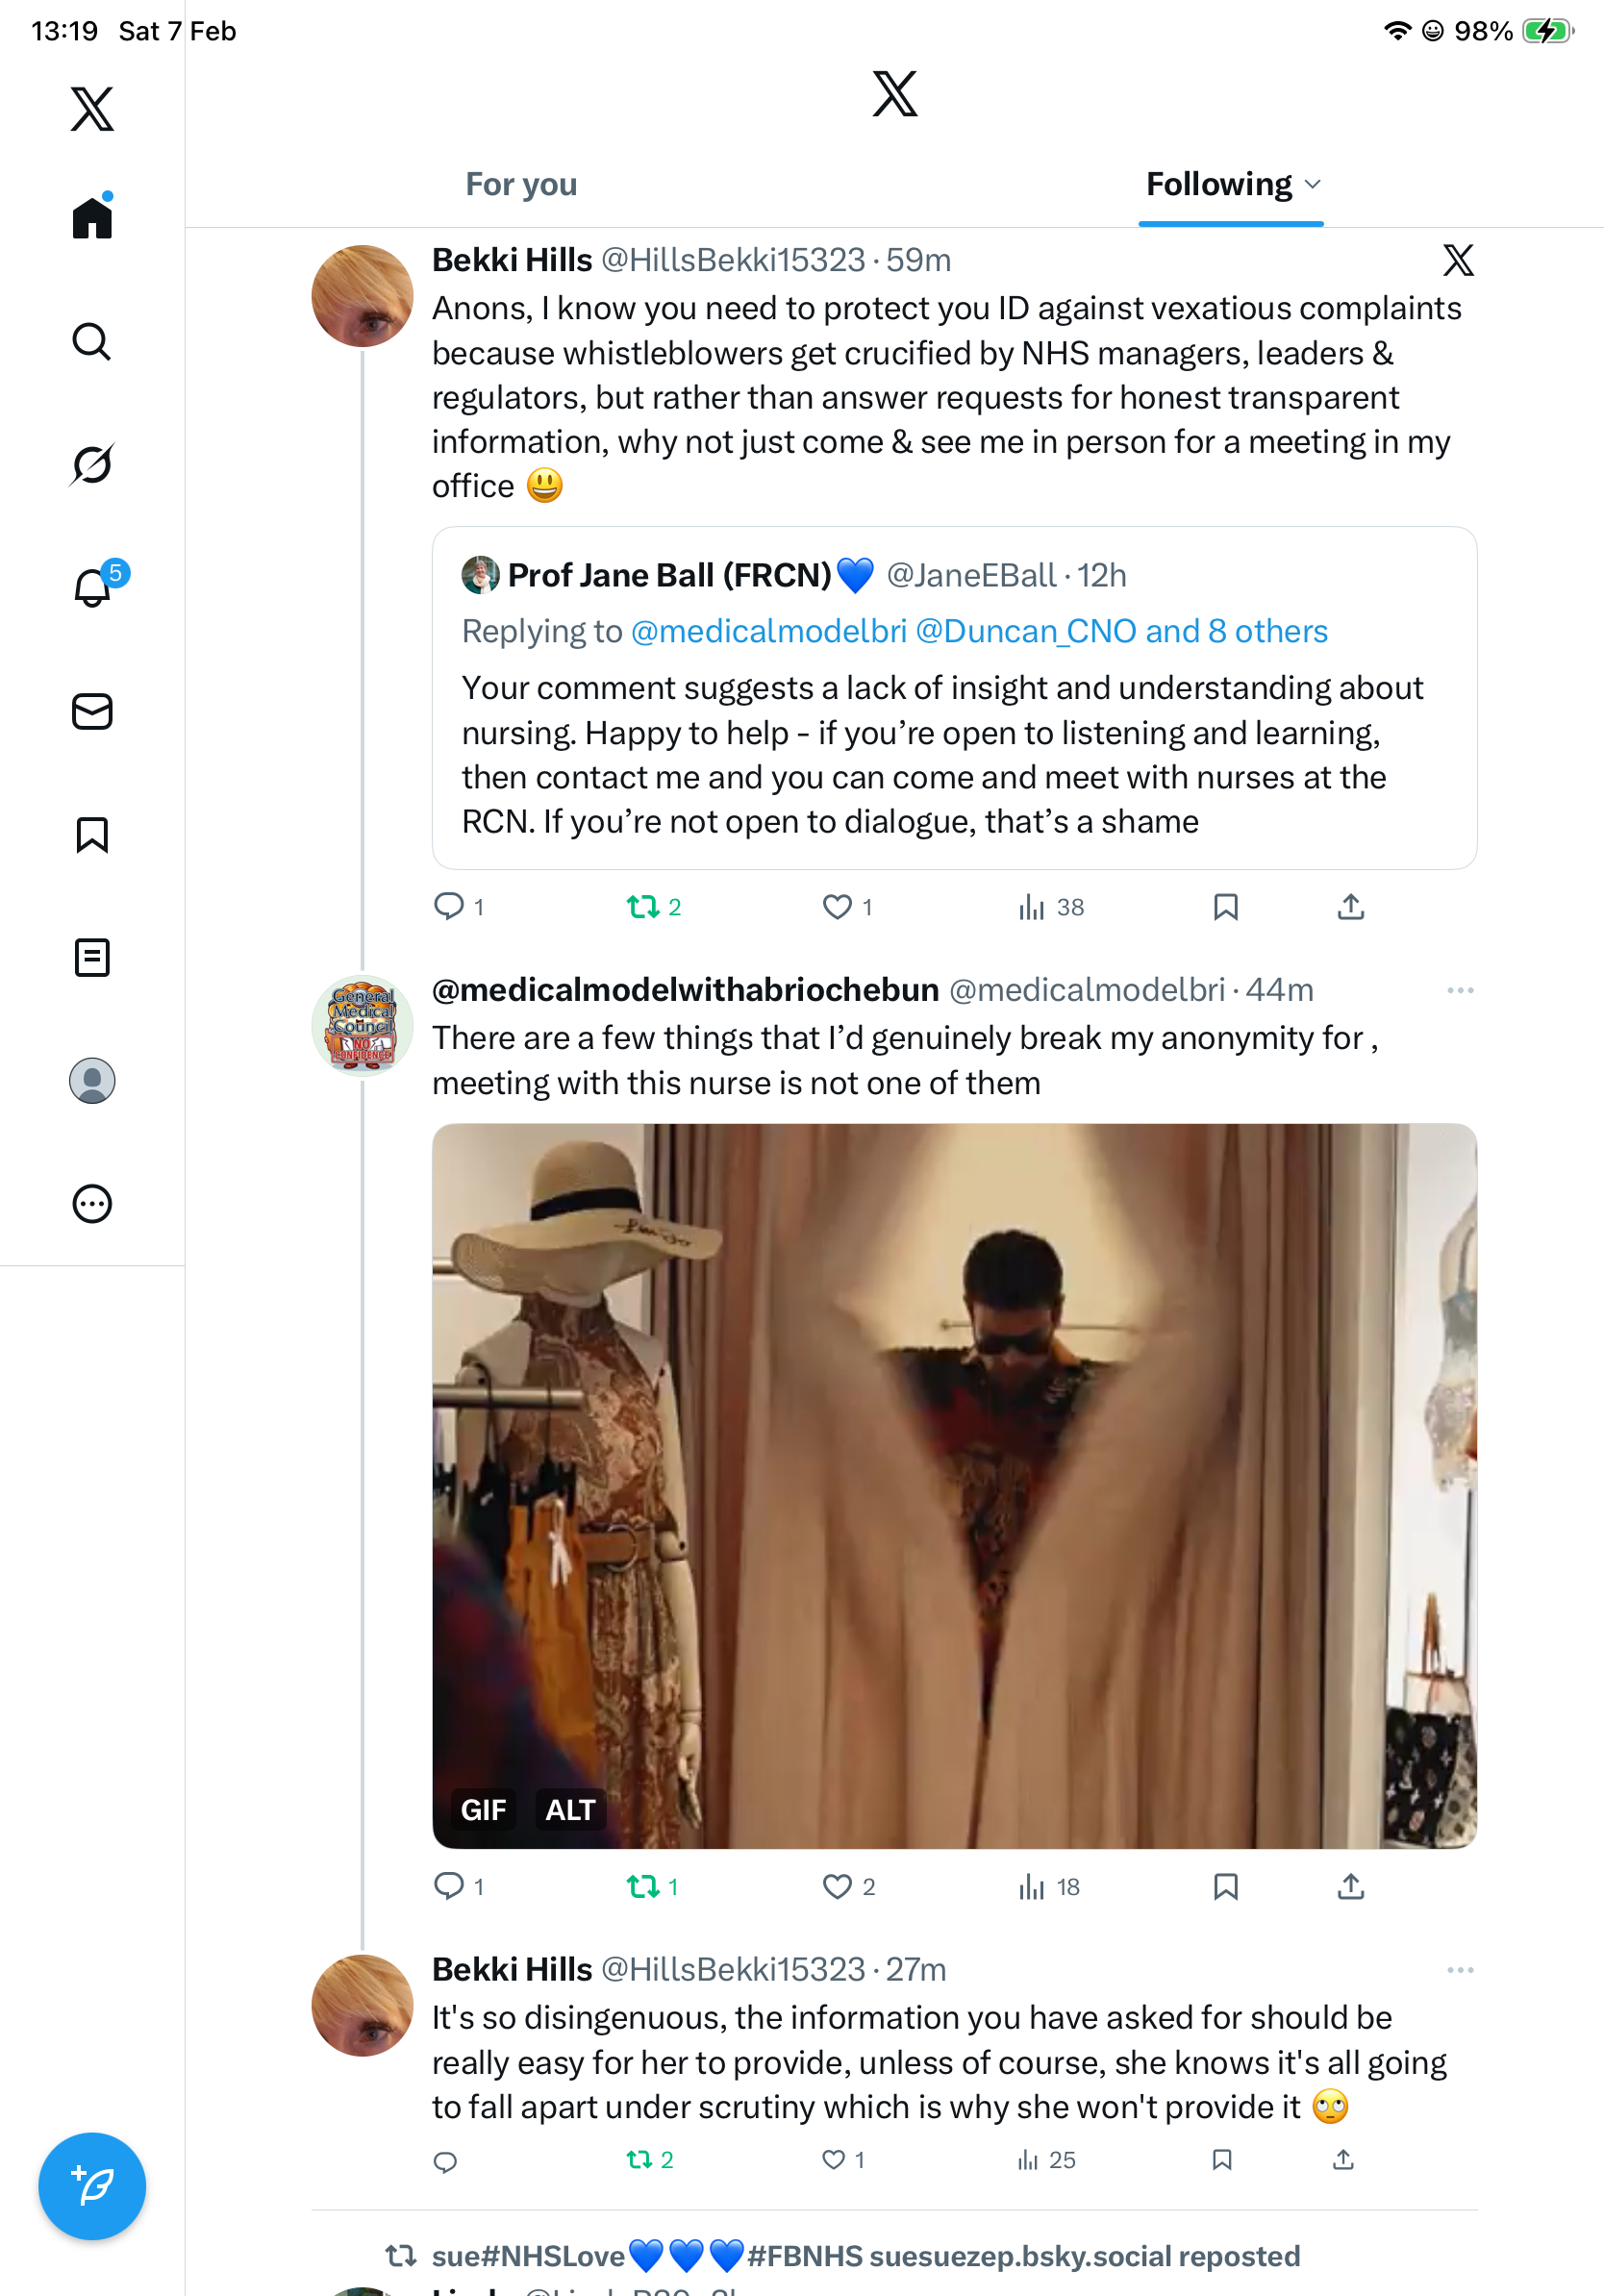Open Grok from the sidebar
Image resolution: width=1604 pixels, height=2296 pixels.
(91, 464)
